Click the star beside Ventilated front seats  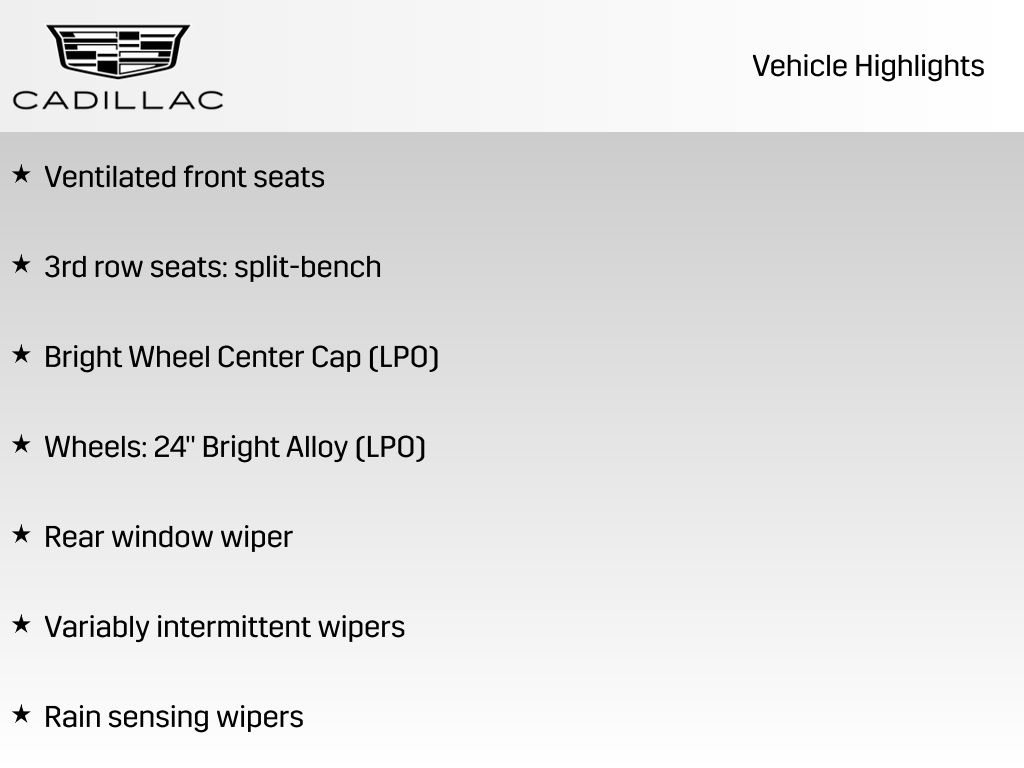point(21,175)
